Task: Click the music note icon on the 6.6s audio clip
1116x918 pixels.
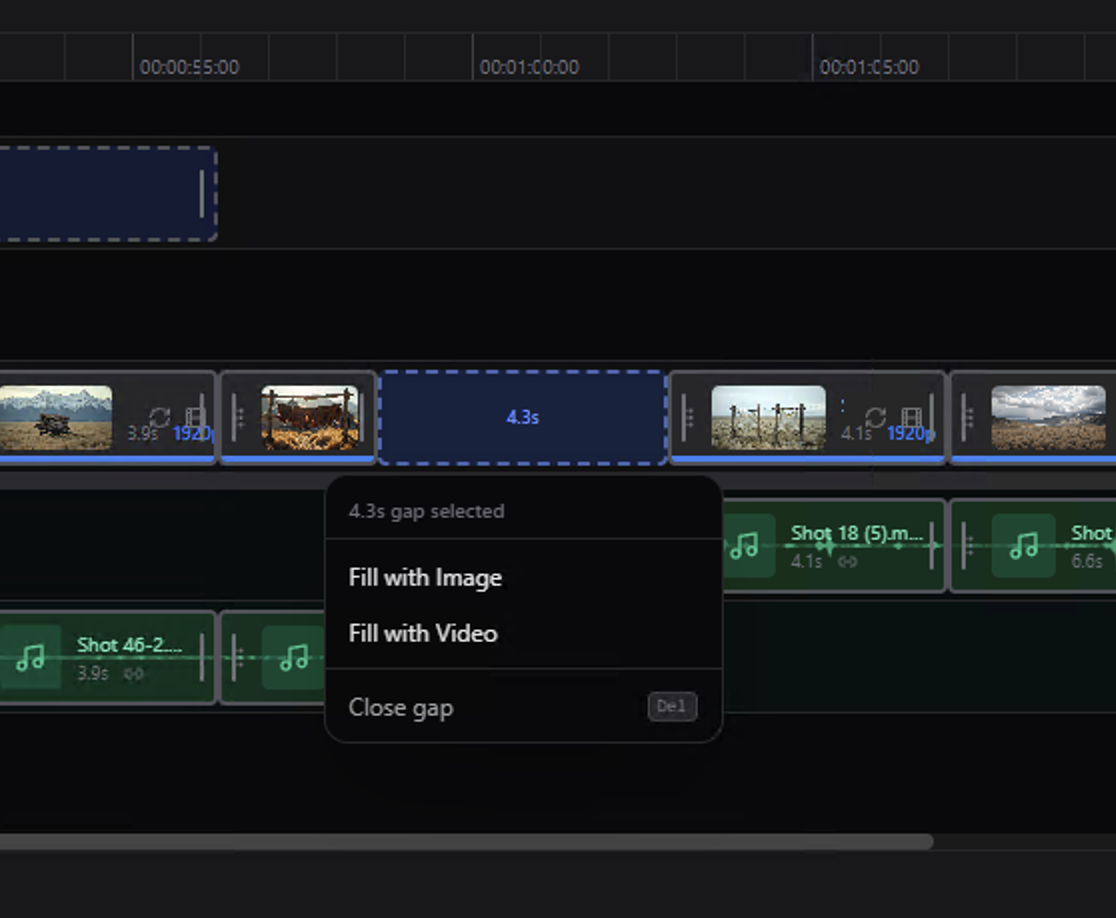Action: [1025, 548]
